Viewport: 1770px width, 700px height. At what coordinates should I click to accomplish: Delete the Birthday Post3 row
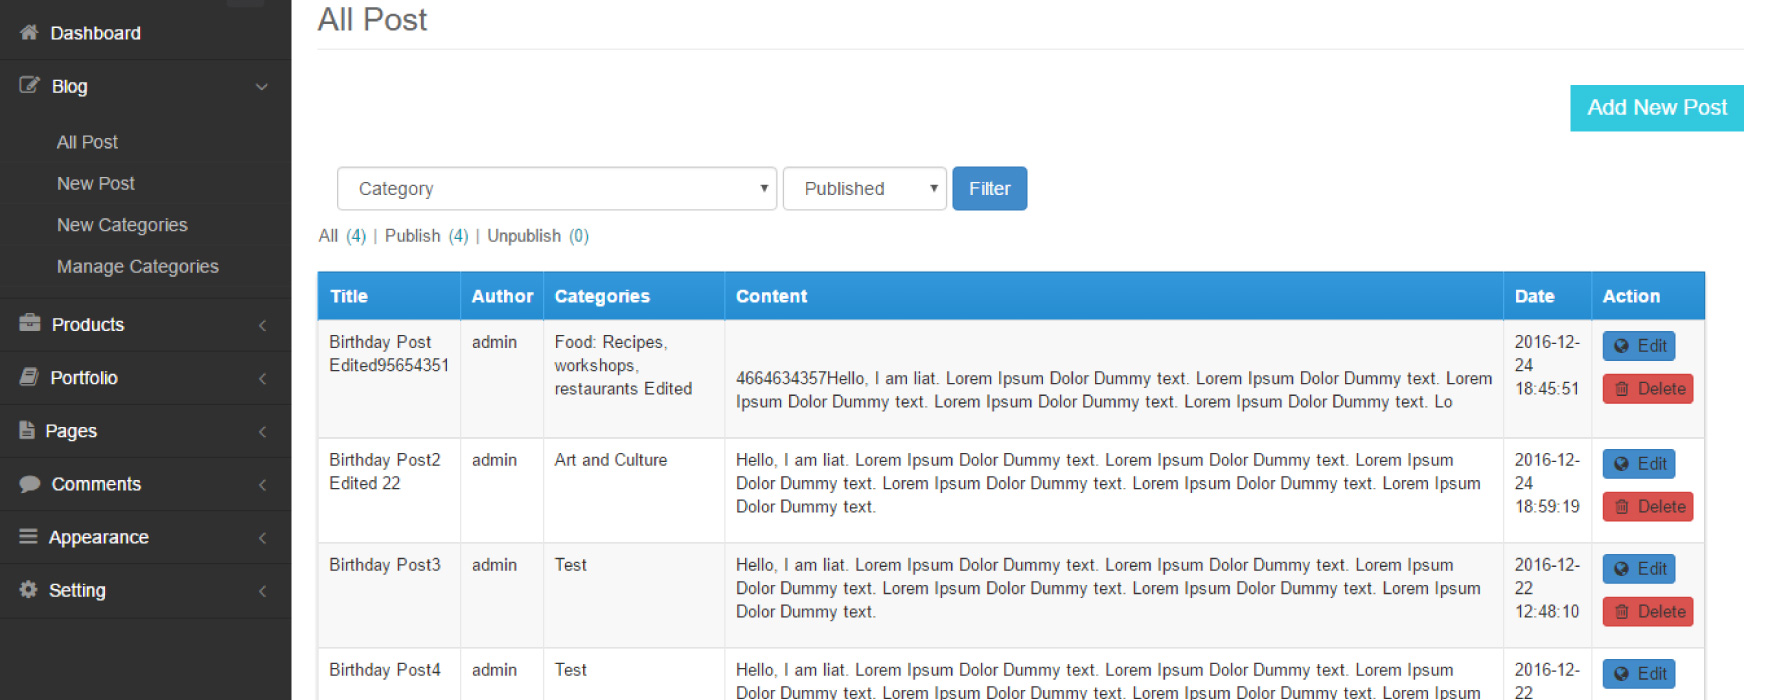(1648, 611)
